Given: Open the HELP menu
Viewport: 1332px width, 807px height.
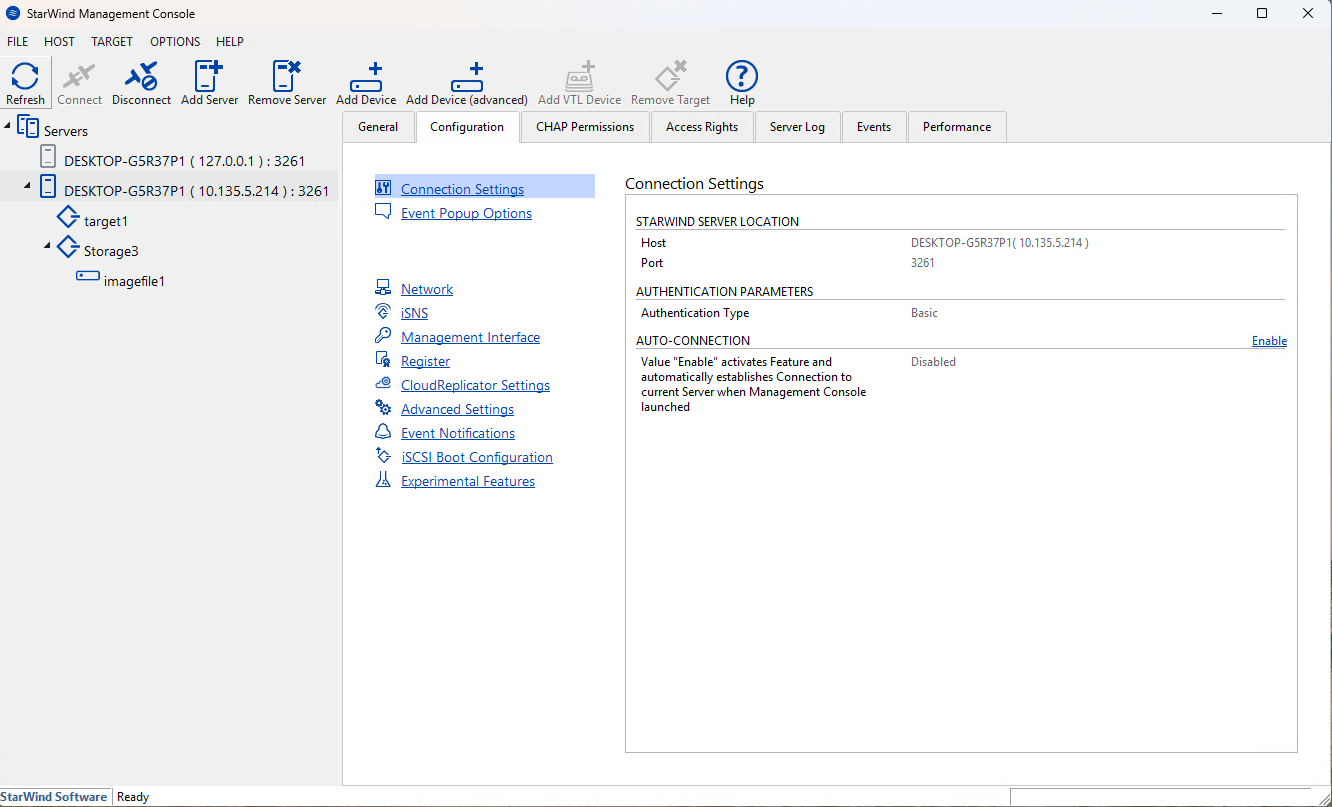Looking at the screenshot, I should pos(230,42).
